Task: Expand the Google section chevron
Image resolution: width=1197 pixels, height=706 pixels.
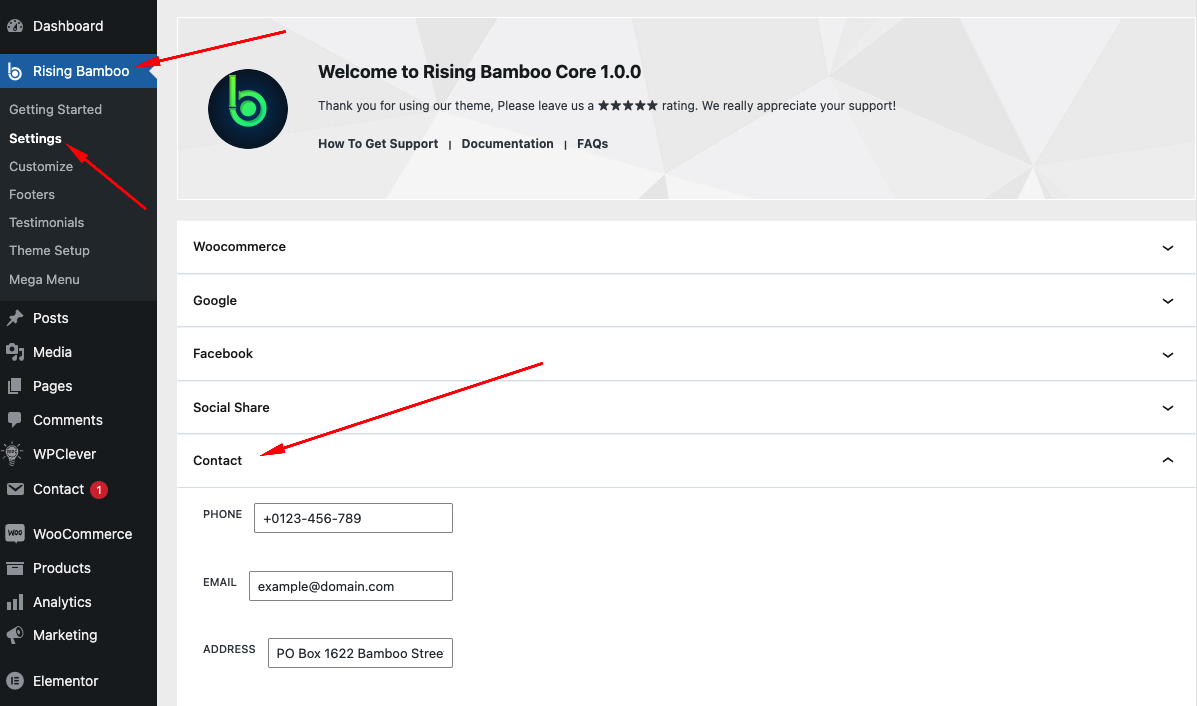Action: [x=1167, y=301]
